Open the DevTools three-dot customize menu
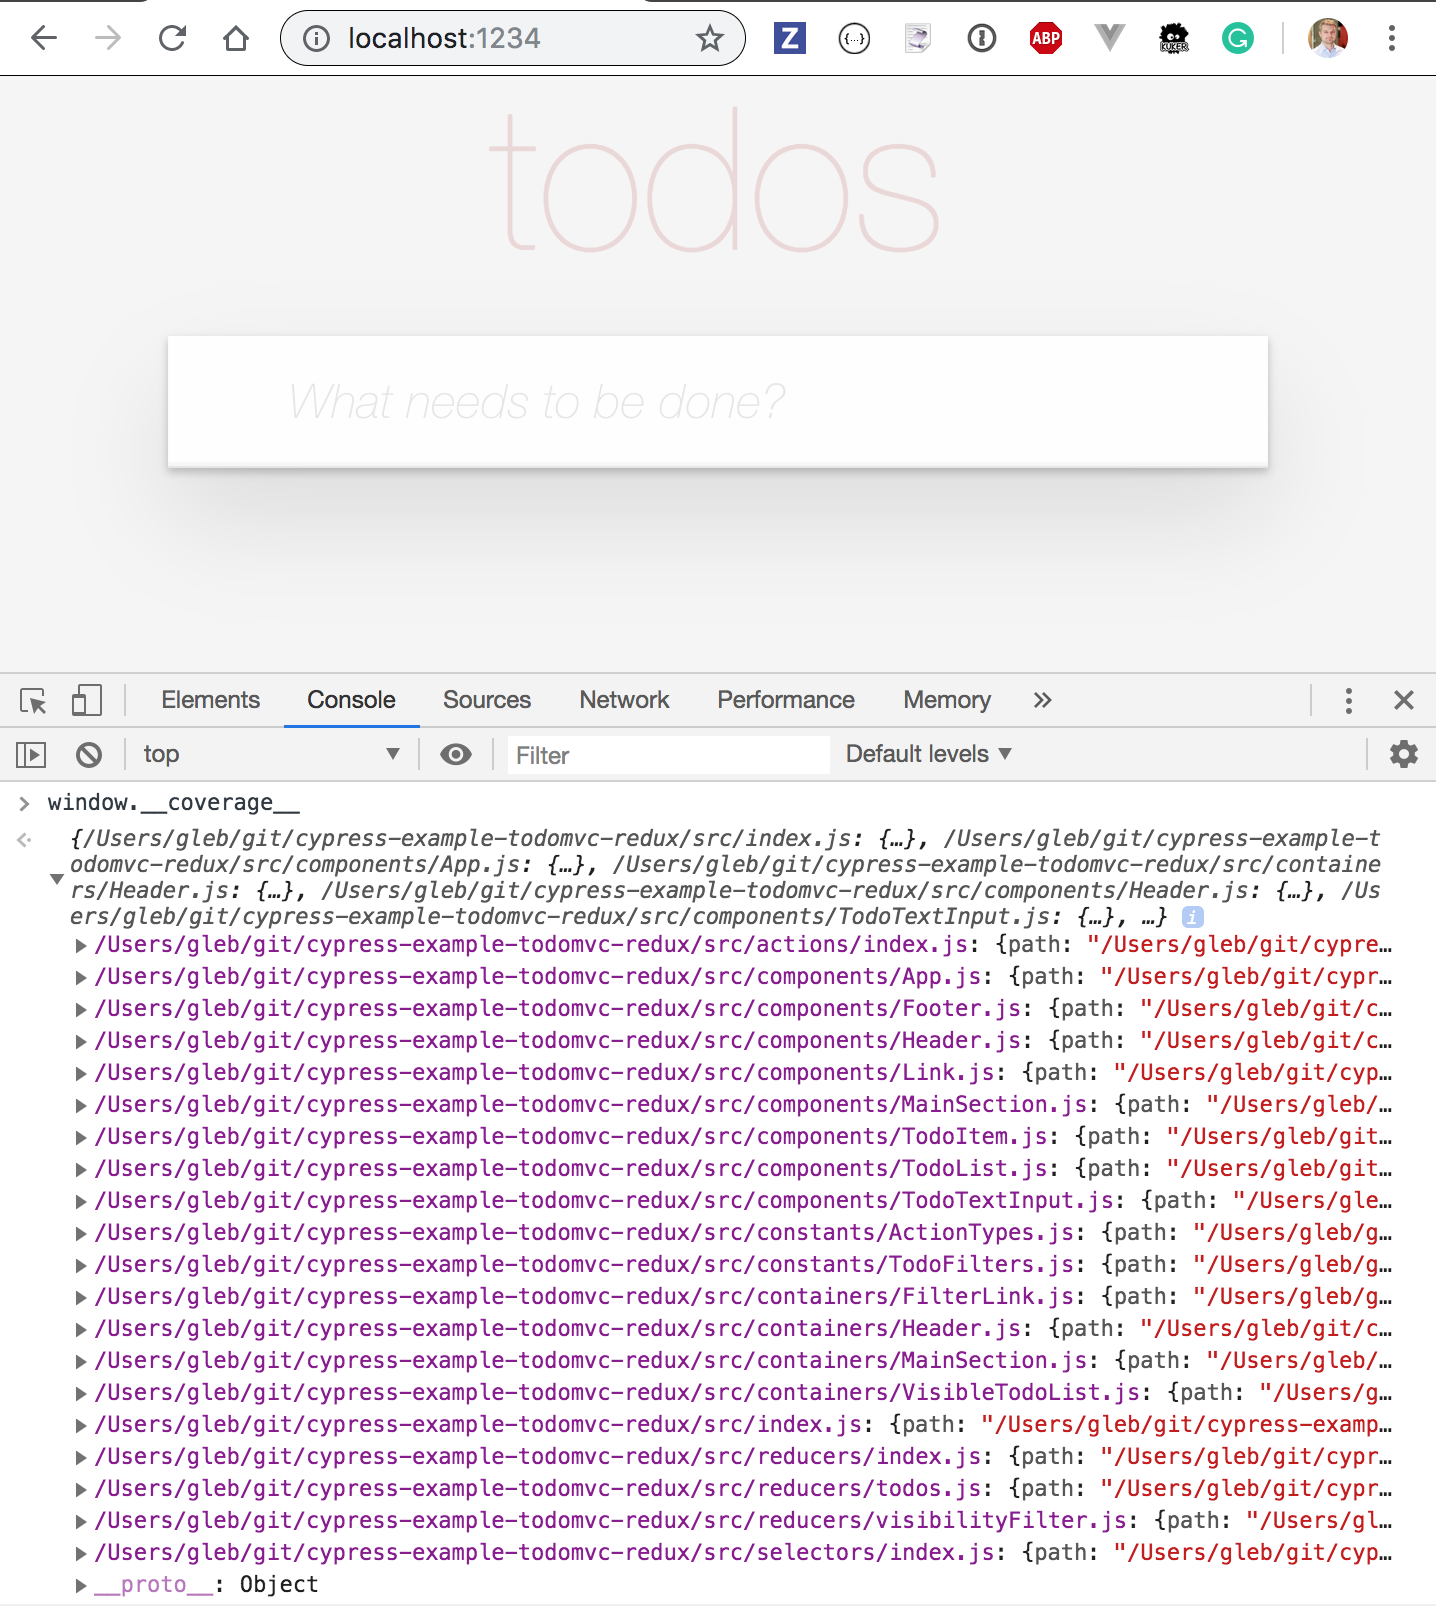This screenshot has width=1436, height=1608. tap(1349, 701)
